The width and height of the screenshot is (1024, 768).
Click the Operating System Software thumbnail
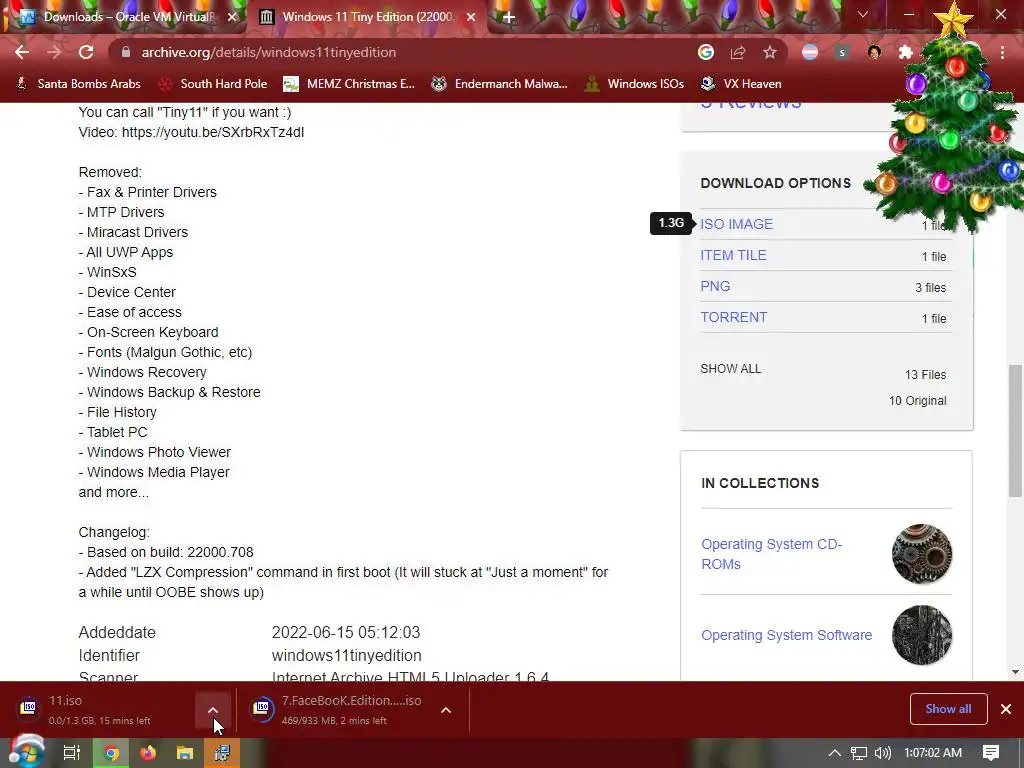tap(921, 635)
